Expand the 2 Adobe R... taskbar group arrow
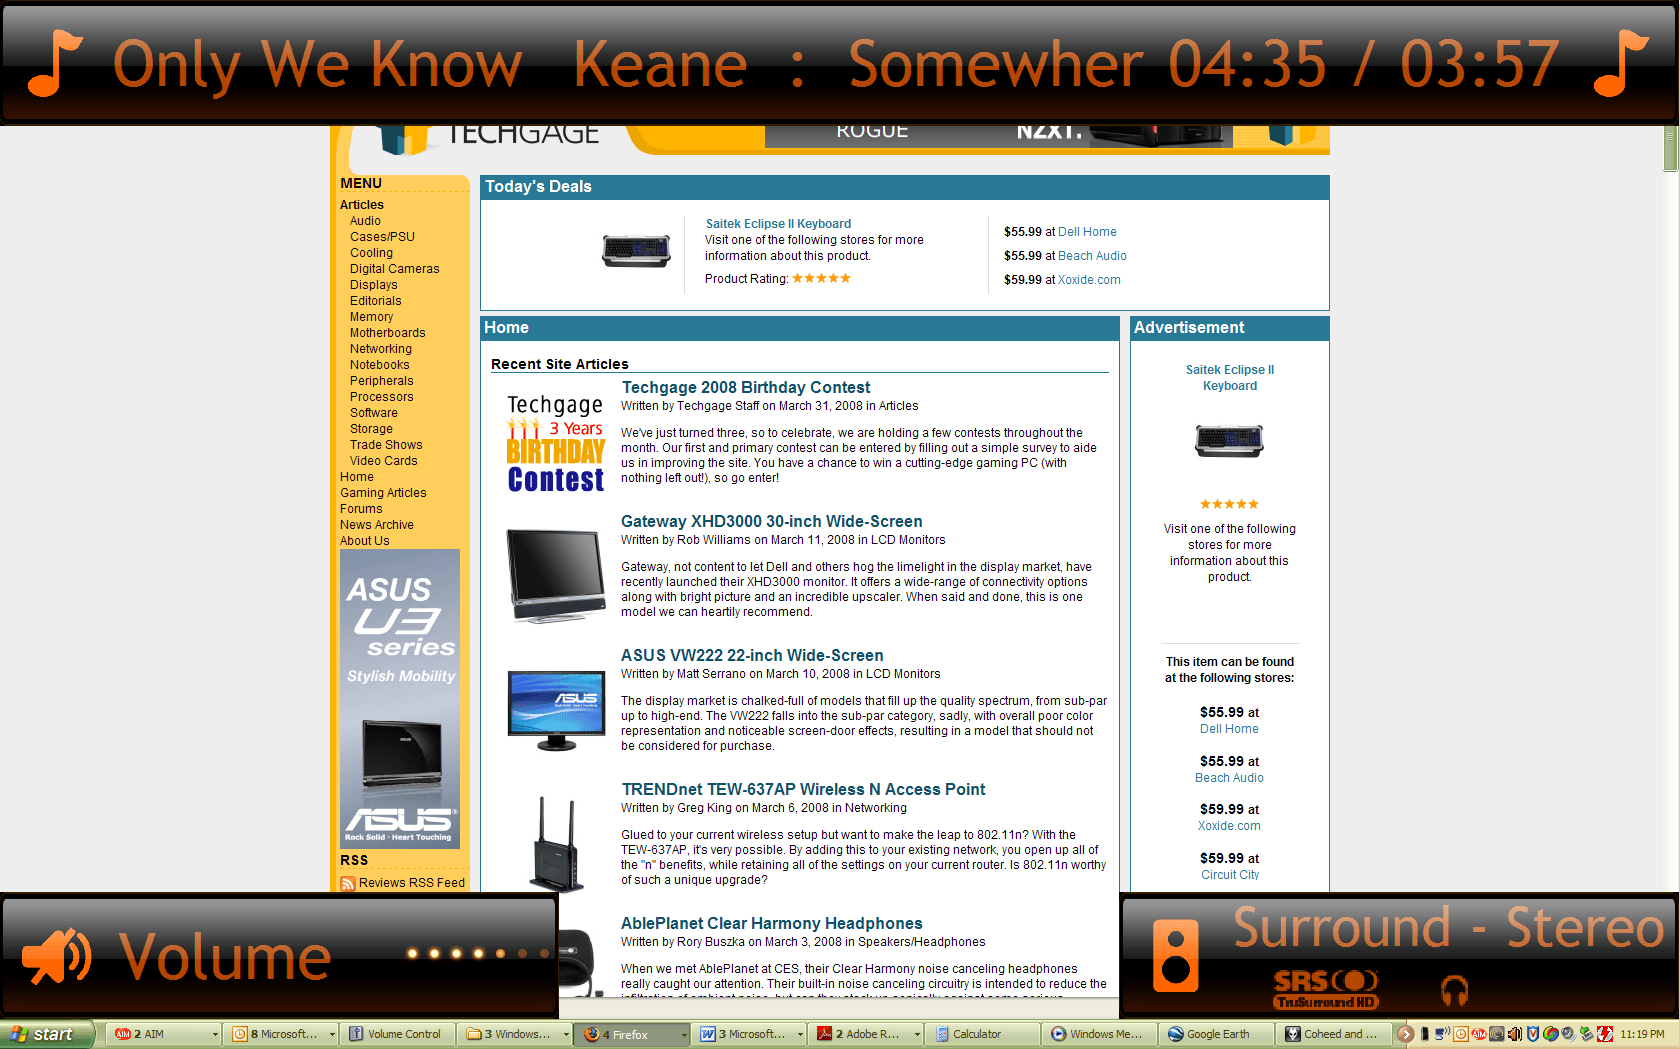The width and height of the screenshot is (1680, 1049). 916,1035
